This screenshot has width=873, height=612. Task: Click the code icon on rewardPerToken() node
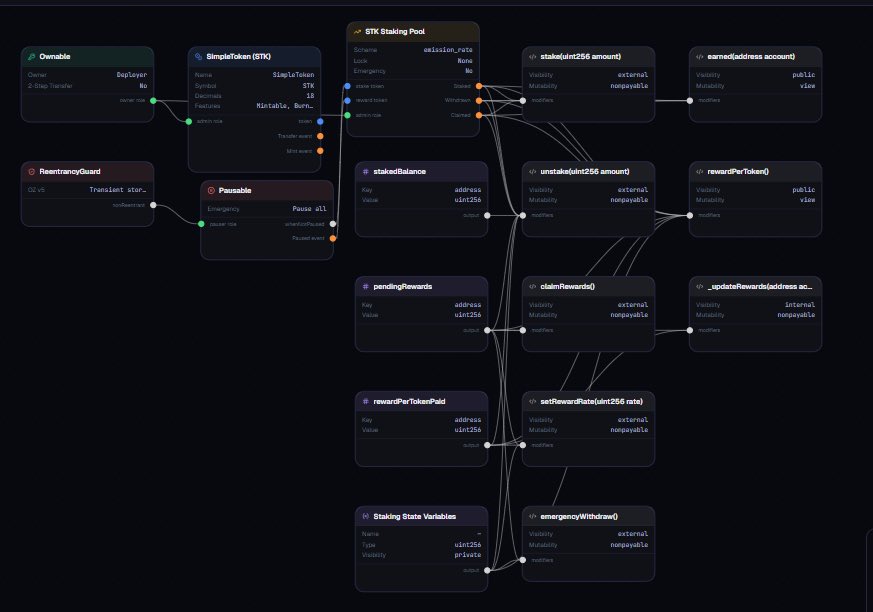point(700,172)
